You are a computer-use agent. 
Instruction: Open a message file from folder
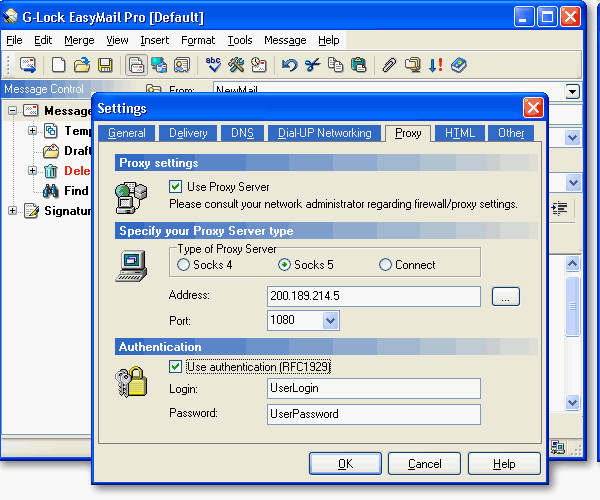(82, 65)
